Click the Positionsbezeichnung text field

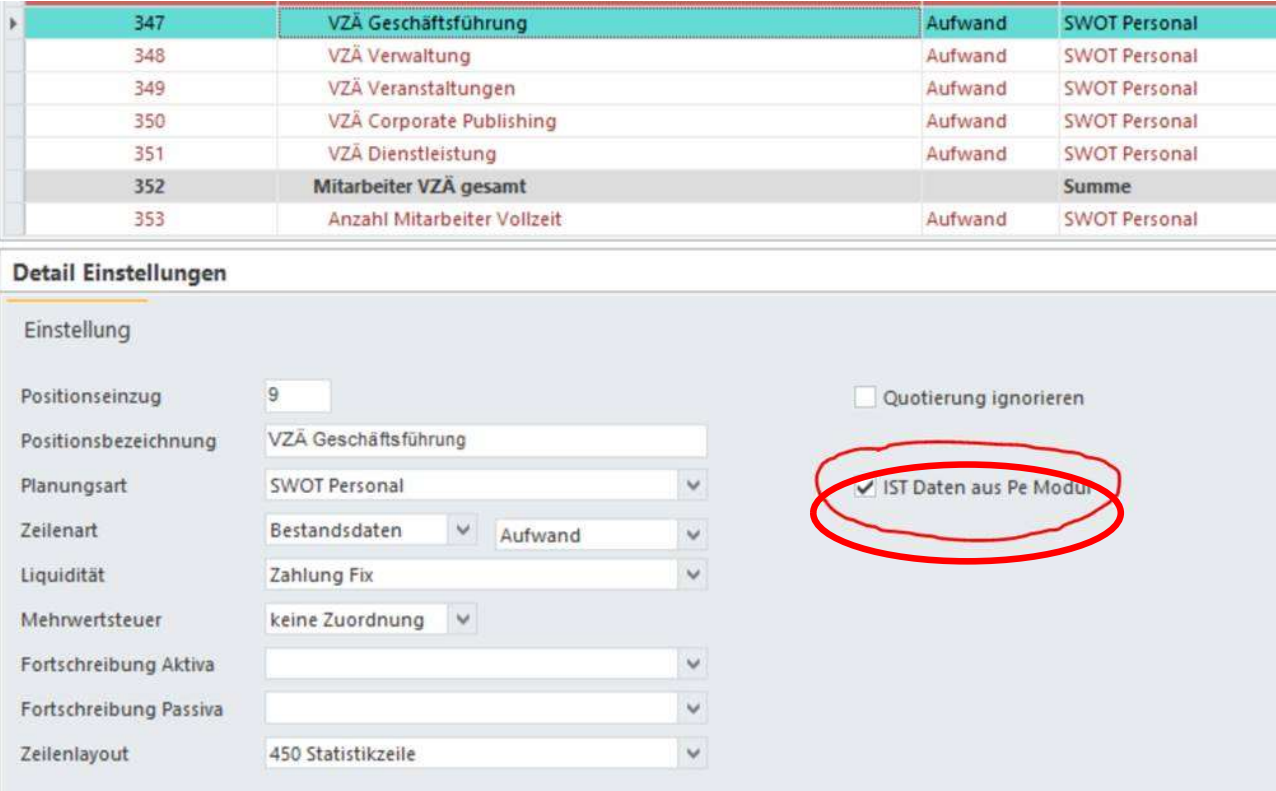tap(485, 440)
